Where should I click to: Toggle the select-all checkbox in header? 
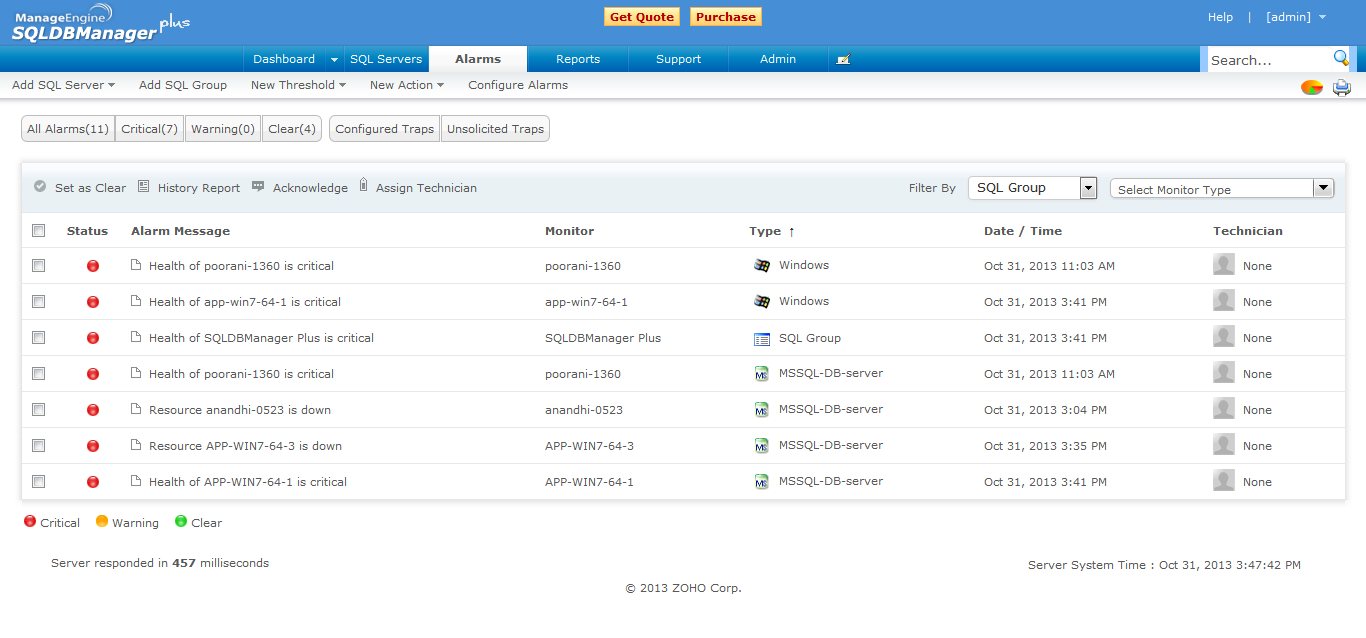pos(39,231)
